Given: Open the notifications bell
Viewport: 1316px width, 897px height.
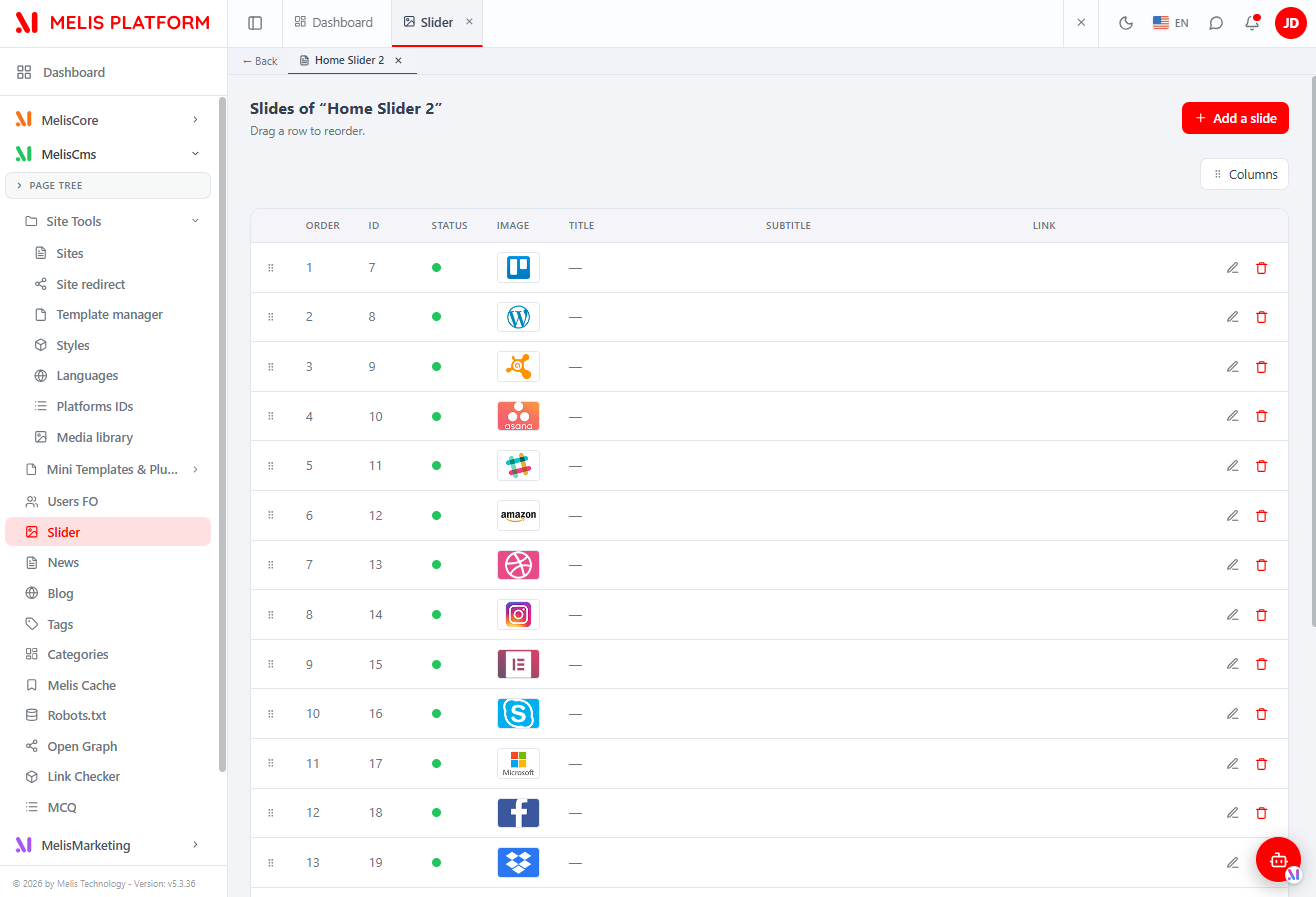Looking at the screenshot, I should pyautogui.click(x=1252, y=23).
